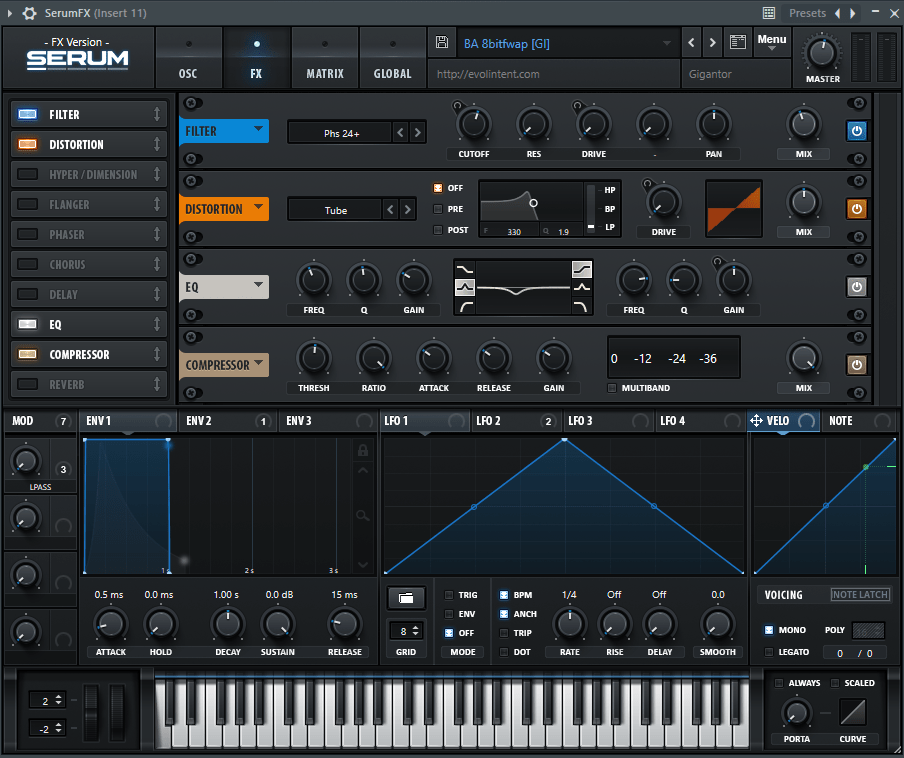This screenshot has width=904, height=758.
Task: Enable the LEGATO checkbox
Action: click(x=769, y=652)
